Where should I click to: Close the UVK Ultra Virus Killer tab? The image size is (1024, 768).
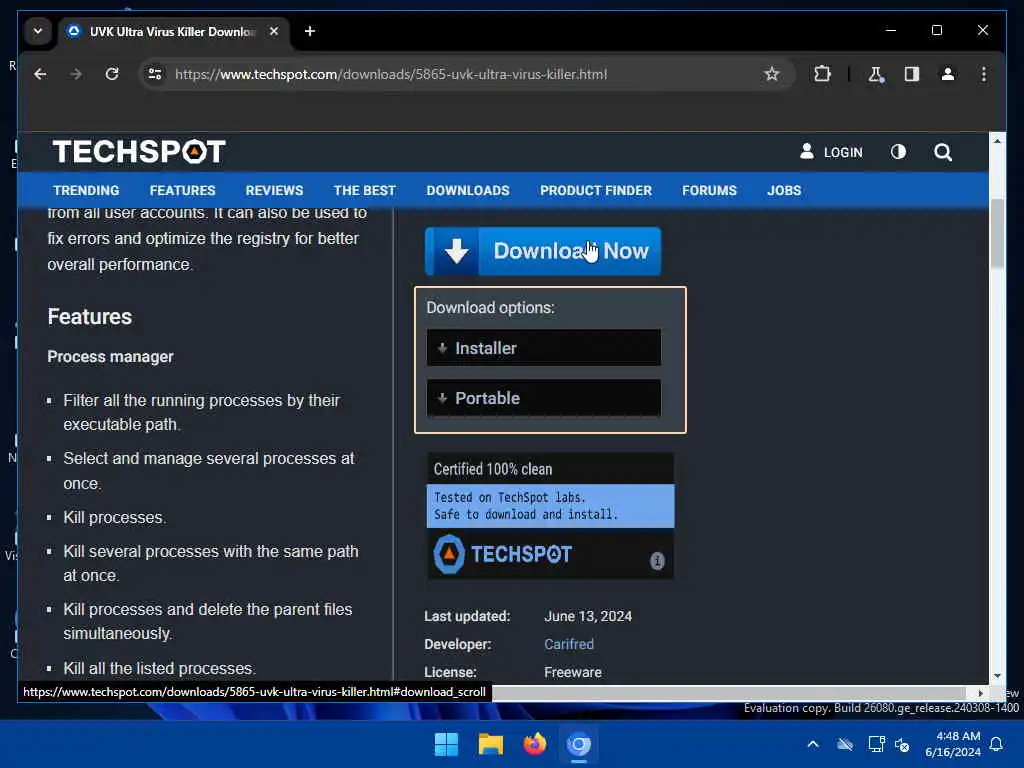pos(274,31)
